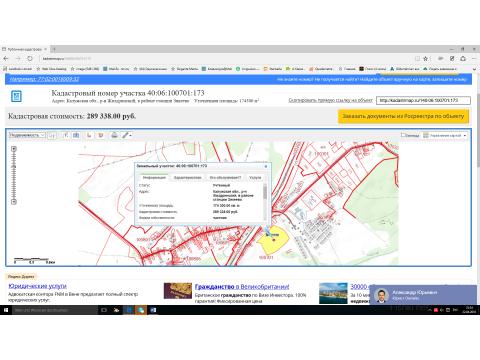
Task: Click the yellow order documents from Росреестр button
Action: (403, 116)
